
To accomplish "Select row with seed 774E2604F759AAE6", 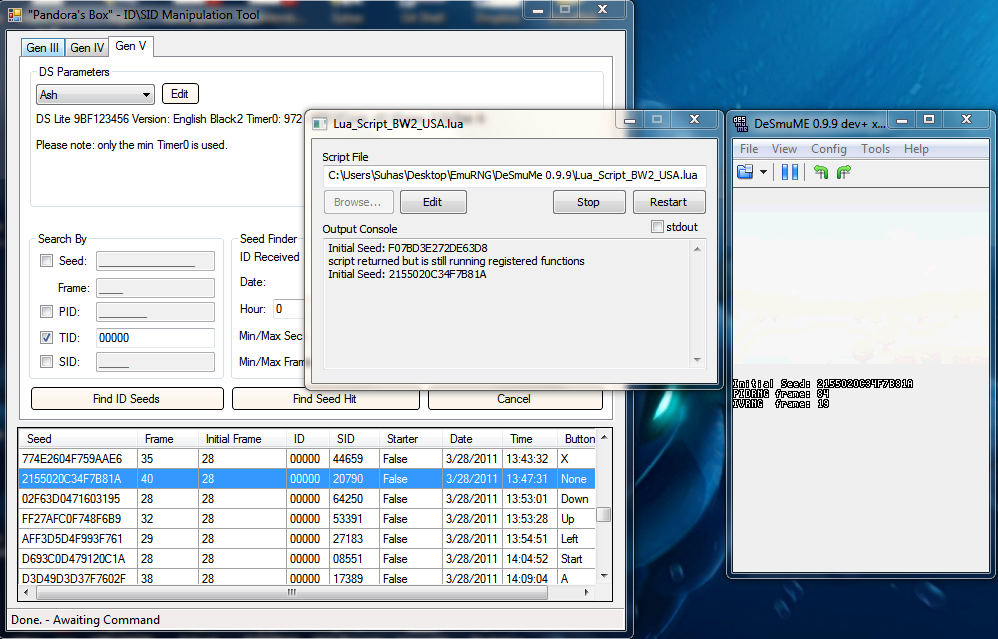I will [307, 458].
